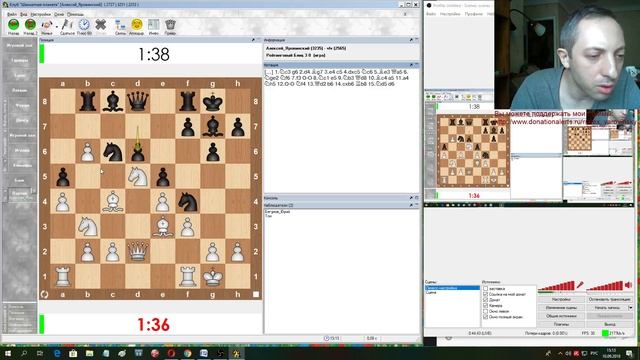This screenshot has width=640, height=360.
Task: Click the language indicator in system tray
Action: pyautogui.click(x=594, y=353)
